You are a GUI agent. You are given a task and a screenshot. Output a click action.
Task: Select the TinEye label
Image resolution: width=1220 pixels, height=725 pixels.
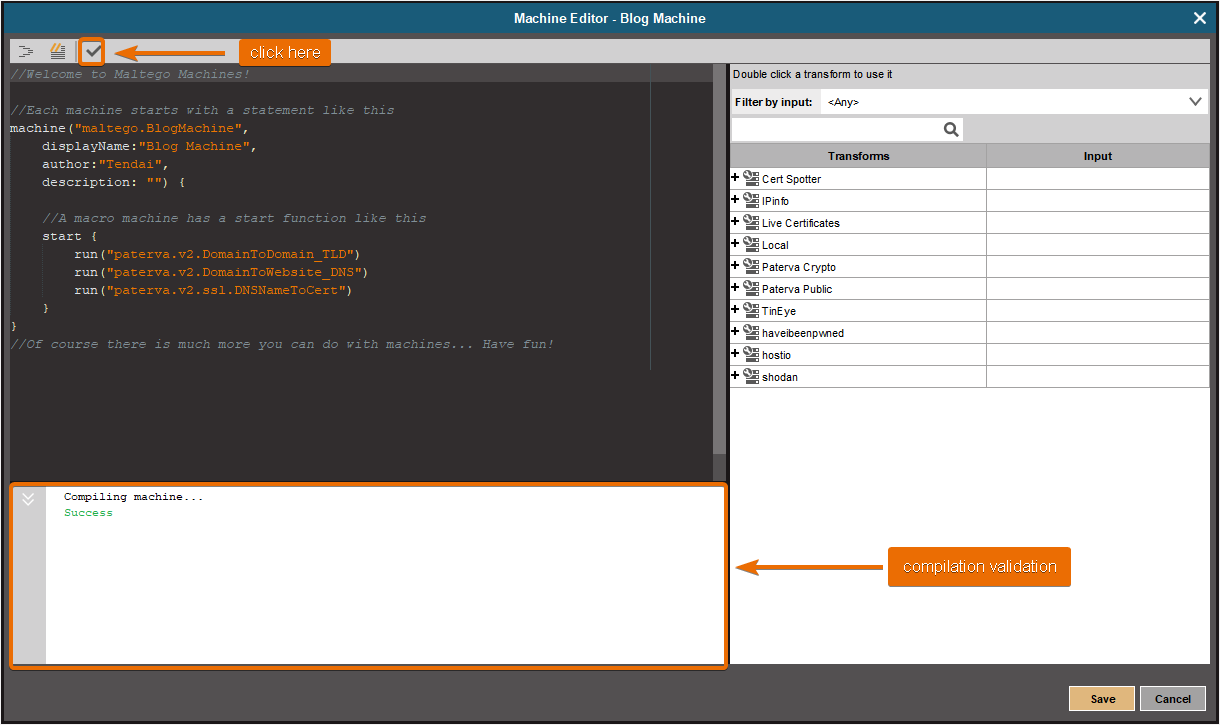[779, 311]
